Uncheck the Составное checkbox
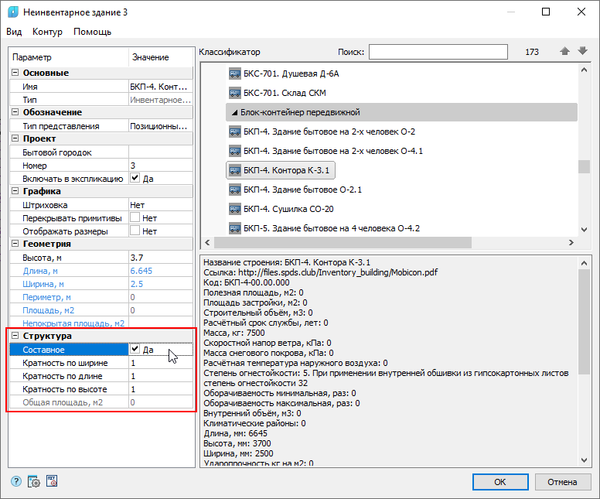600x499 pixels. pyautogui.click(x=135, y=349)
